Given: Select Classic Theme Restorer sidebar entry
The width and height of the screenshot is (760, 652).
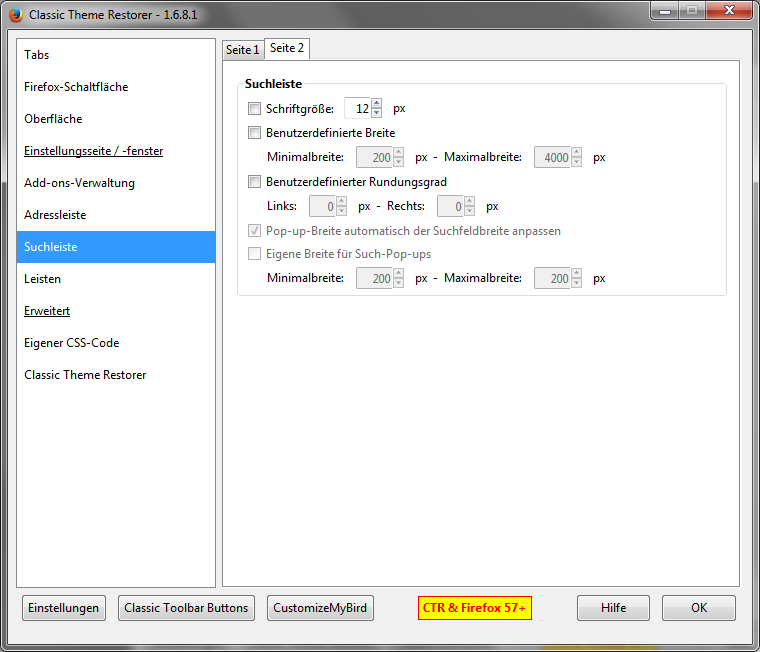Looking at the screenshot, I should pos(116,375).
